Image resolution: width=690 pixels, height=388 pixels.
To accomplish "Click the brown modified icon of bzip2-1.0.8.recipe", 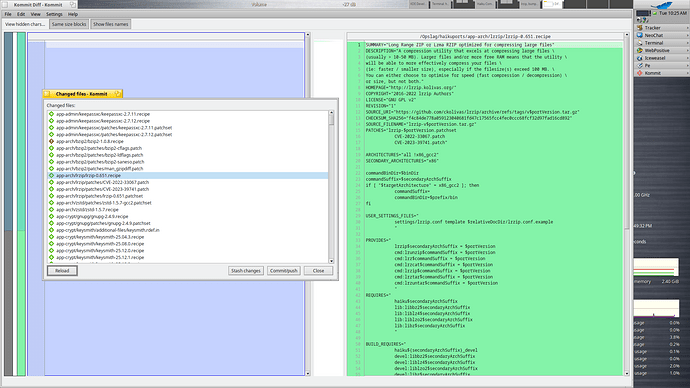I will point(51,141).
